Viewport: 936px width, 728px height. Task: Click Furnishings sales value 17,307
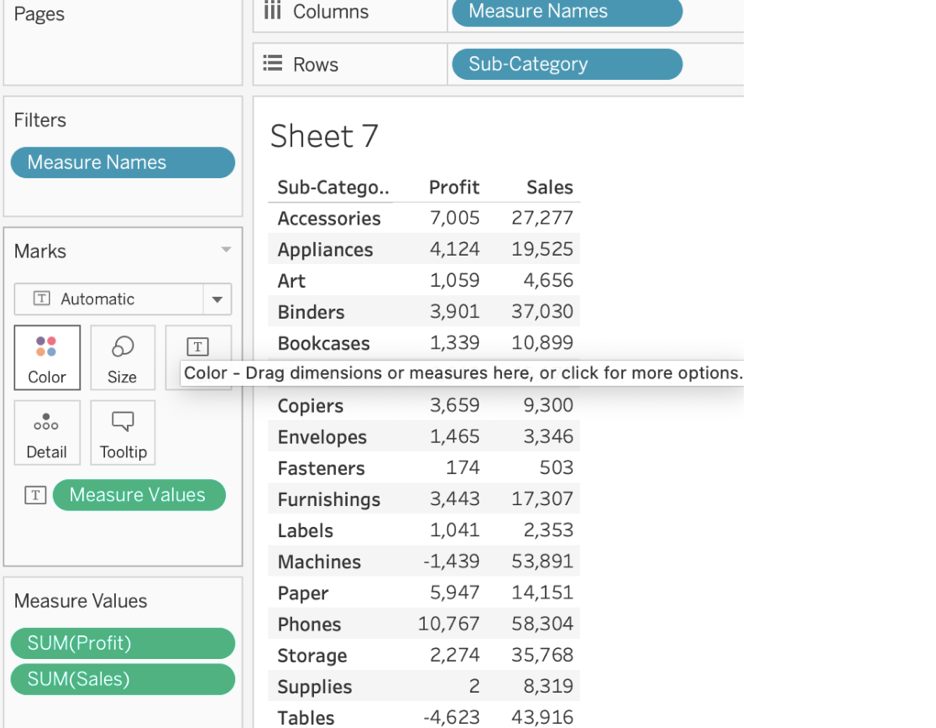click(542, 498)
